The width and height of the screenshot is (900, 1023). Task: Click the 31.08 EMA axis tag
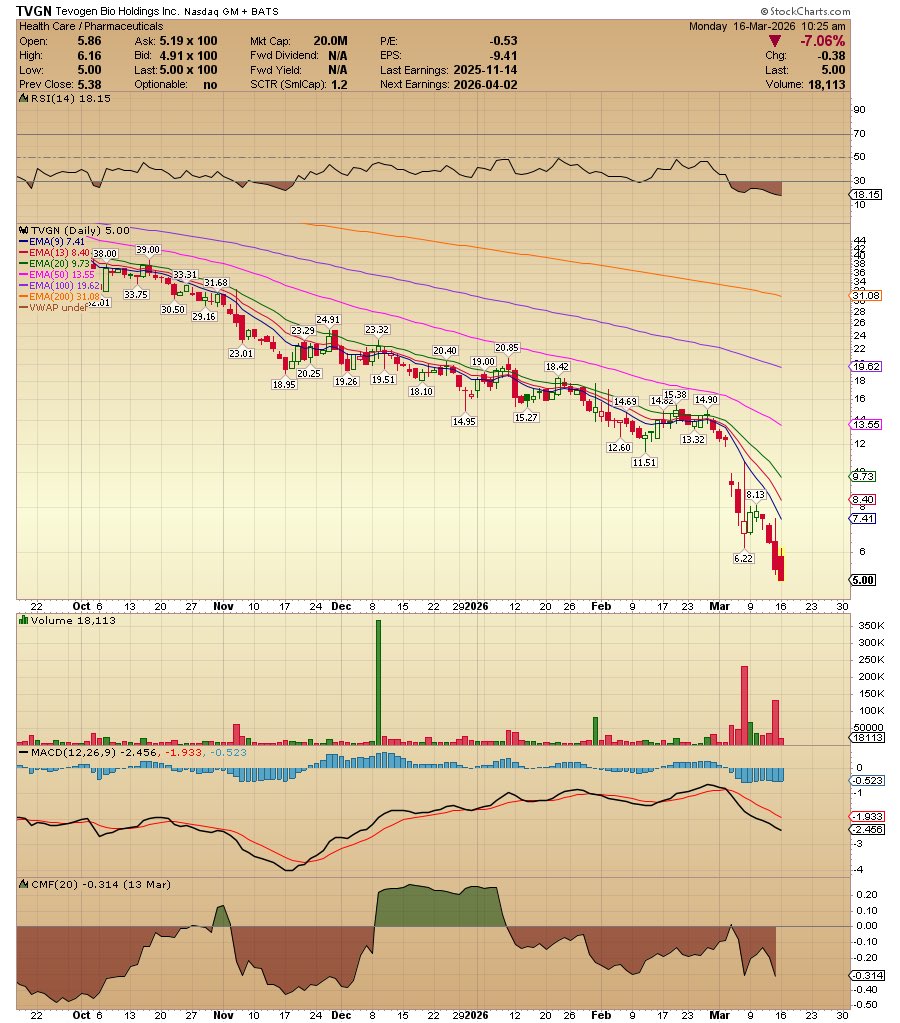866,296
